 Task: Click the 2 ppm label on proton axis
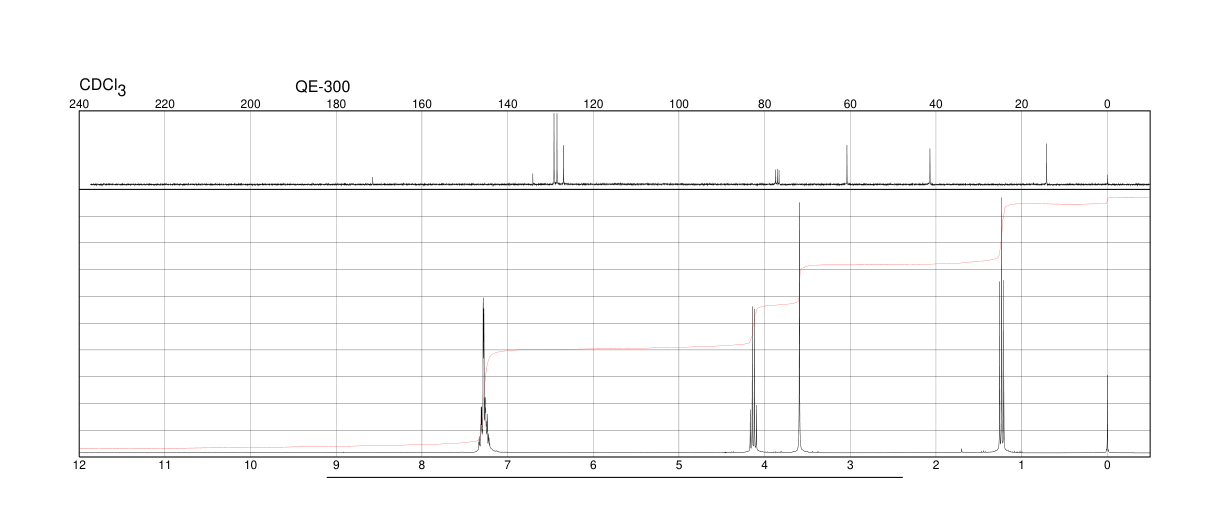(936, 466)
